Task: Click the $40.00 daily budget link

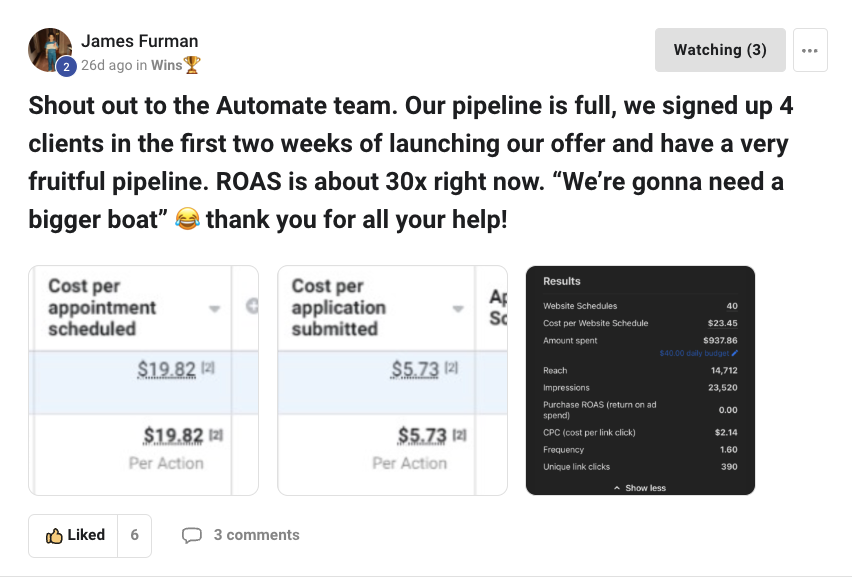Action: coord(692,353)
